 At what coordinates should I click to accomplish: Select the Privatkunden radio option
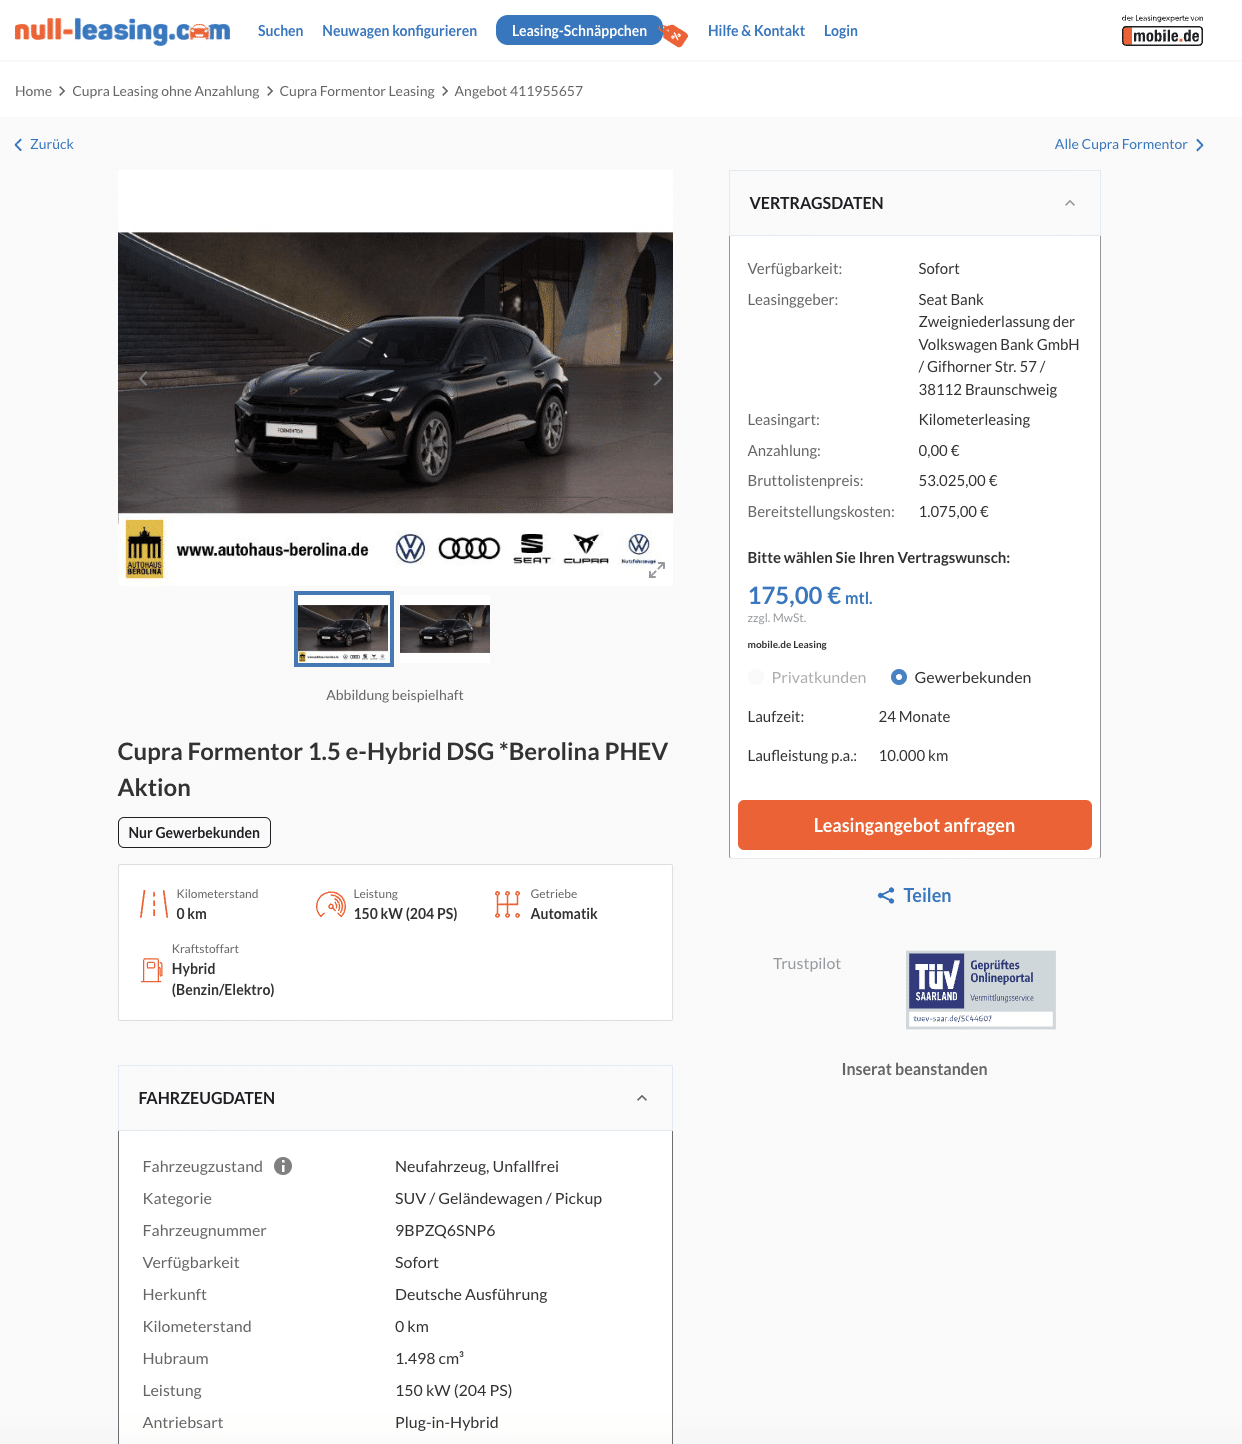pyautogui.click(x=756, y=677)
